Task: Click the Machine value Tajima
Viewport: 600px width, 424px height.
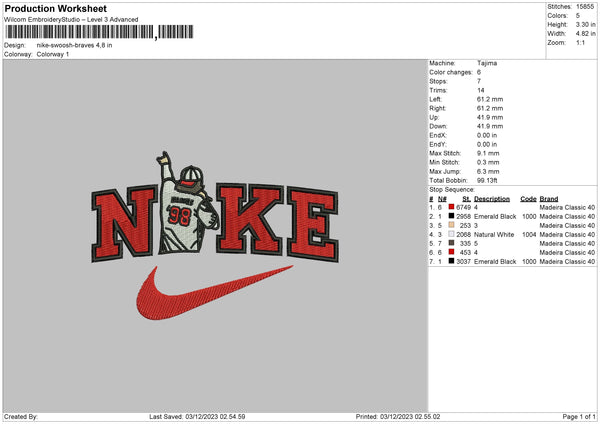Action: click(x=487, y=63)
